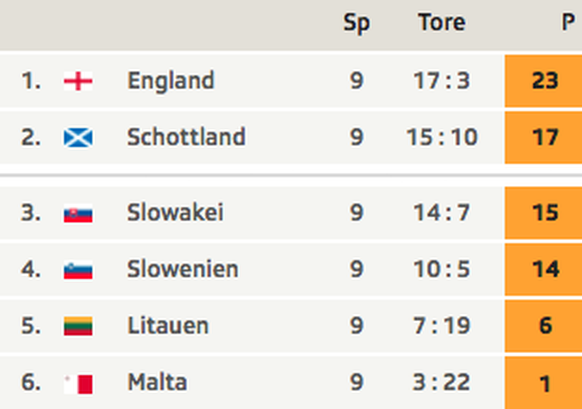The width and height of the screenshot is (582, 409).
Task: Click the P points column header
Action: point(568,22)
